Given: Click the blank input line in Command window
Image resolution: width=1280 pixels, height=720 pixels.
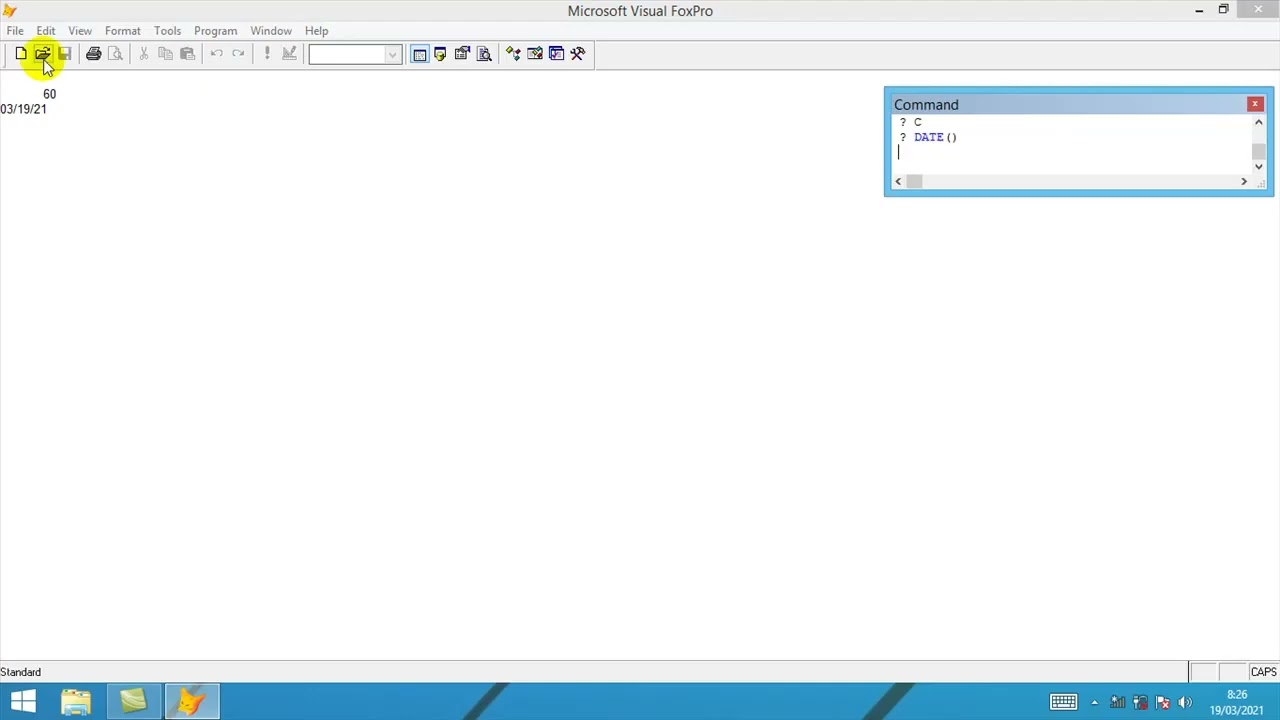Looking at the screenshot, I should [x=1070, y=153].
